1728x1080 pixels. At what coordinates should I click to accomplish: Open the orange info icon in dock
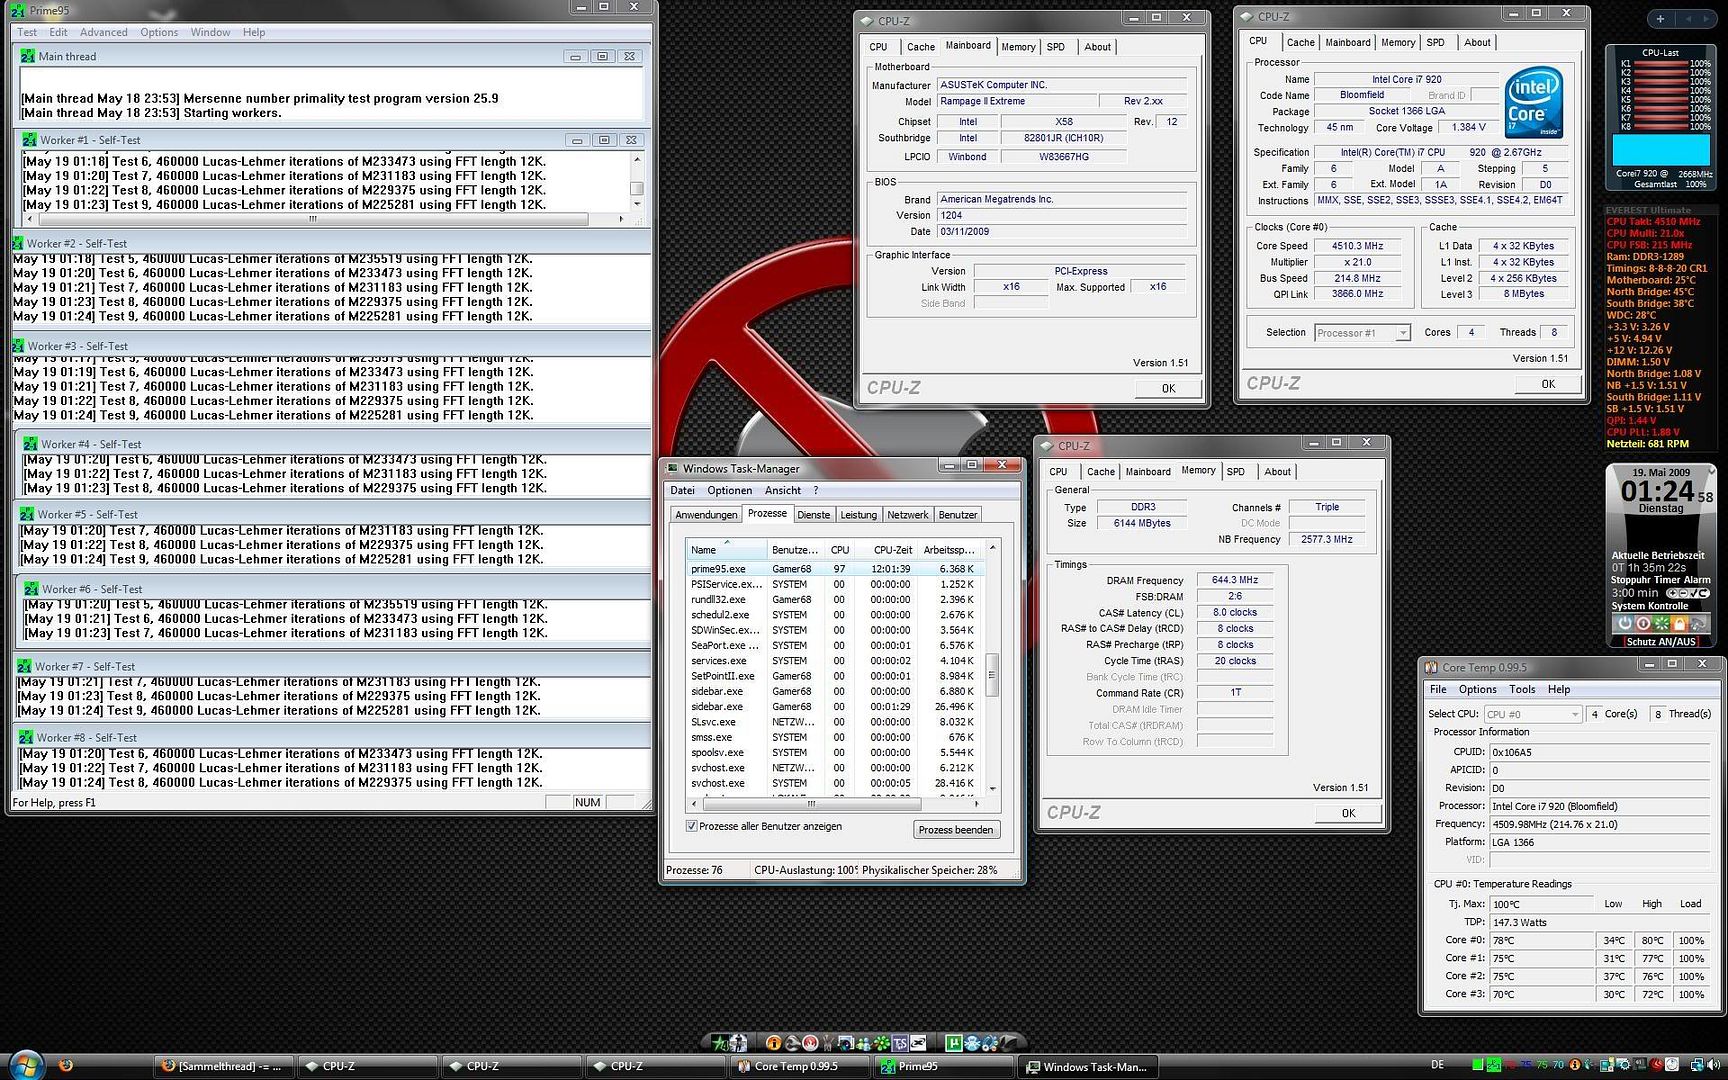773,1043
